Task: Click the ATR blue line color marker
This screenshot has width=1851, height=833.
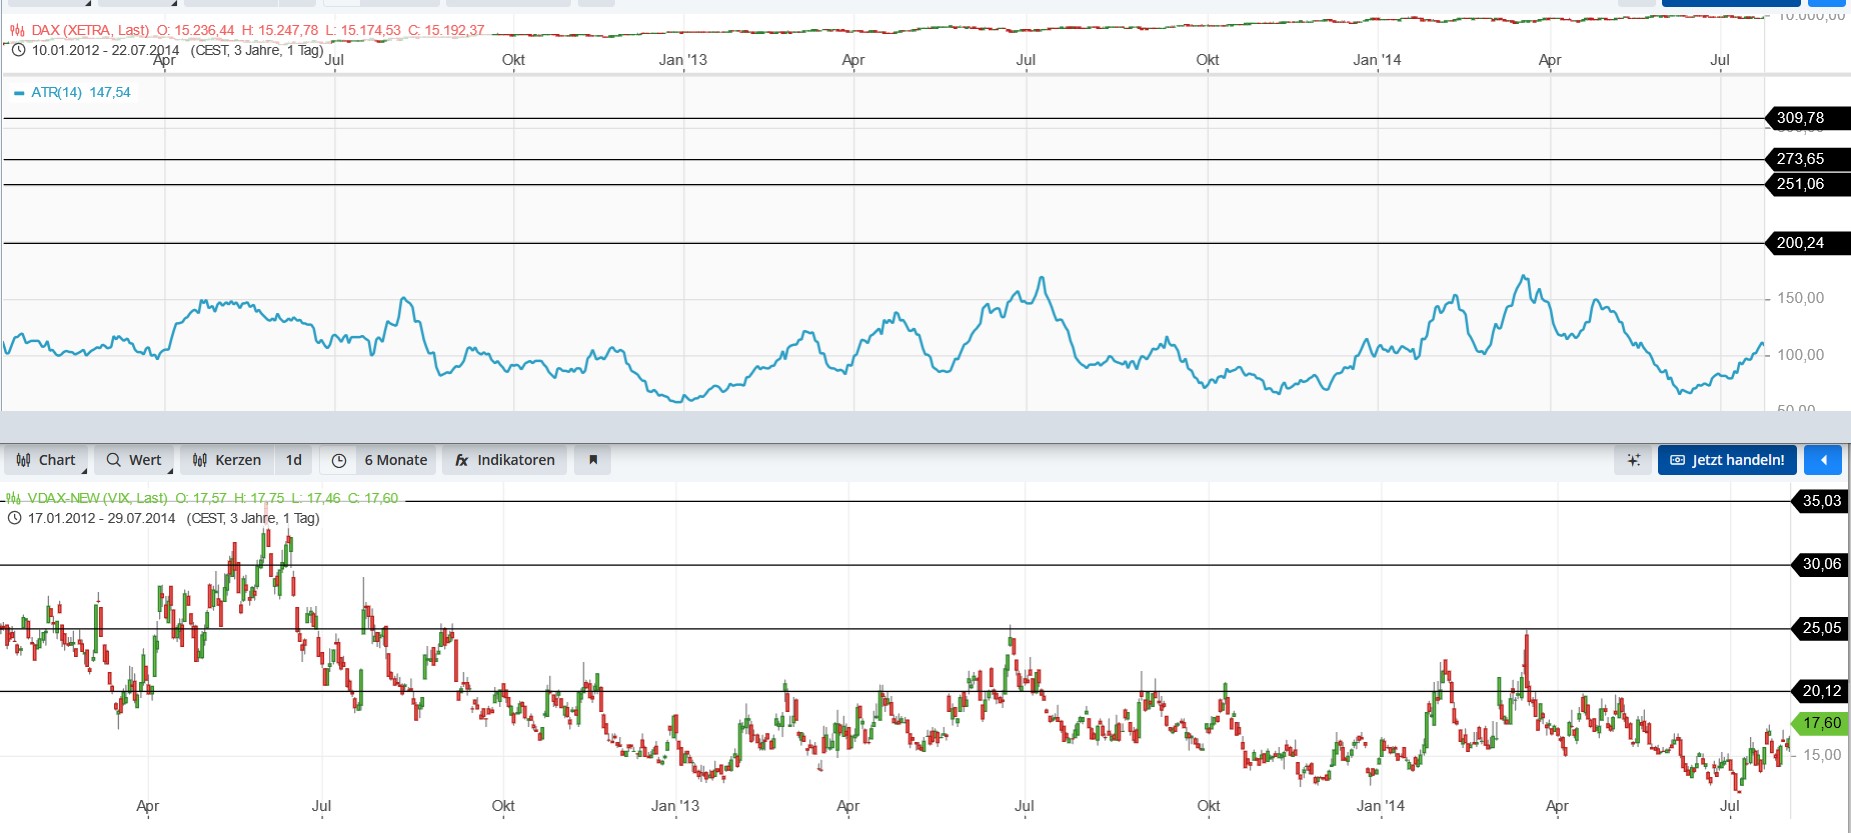Action: (x=18, y=93)
